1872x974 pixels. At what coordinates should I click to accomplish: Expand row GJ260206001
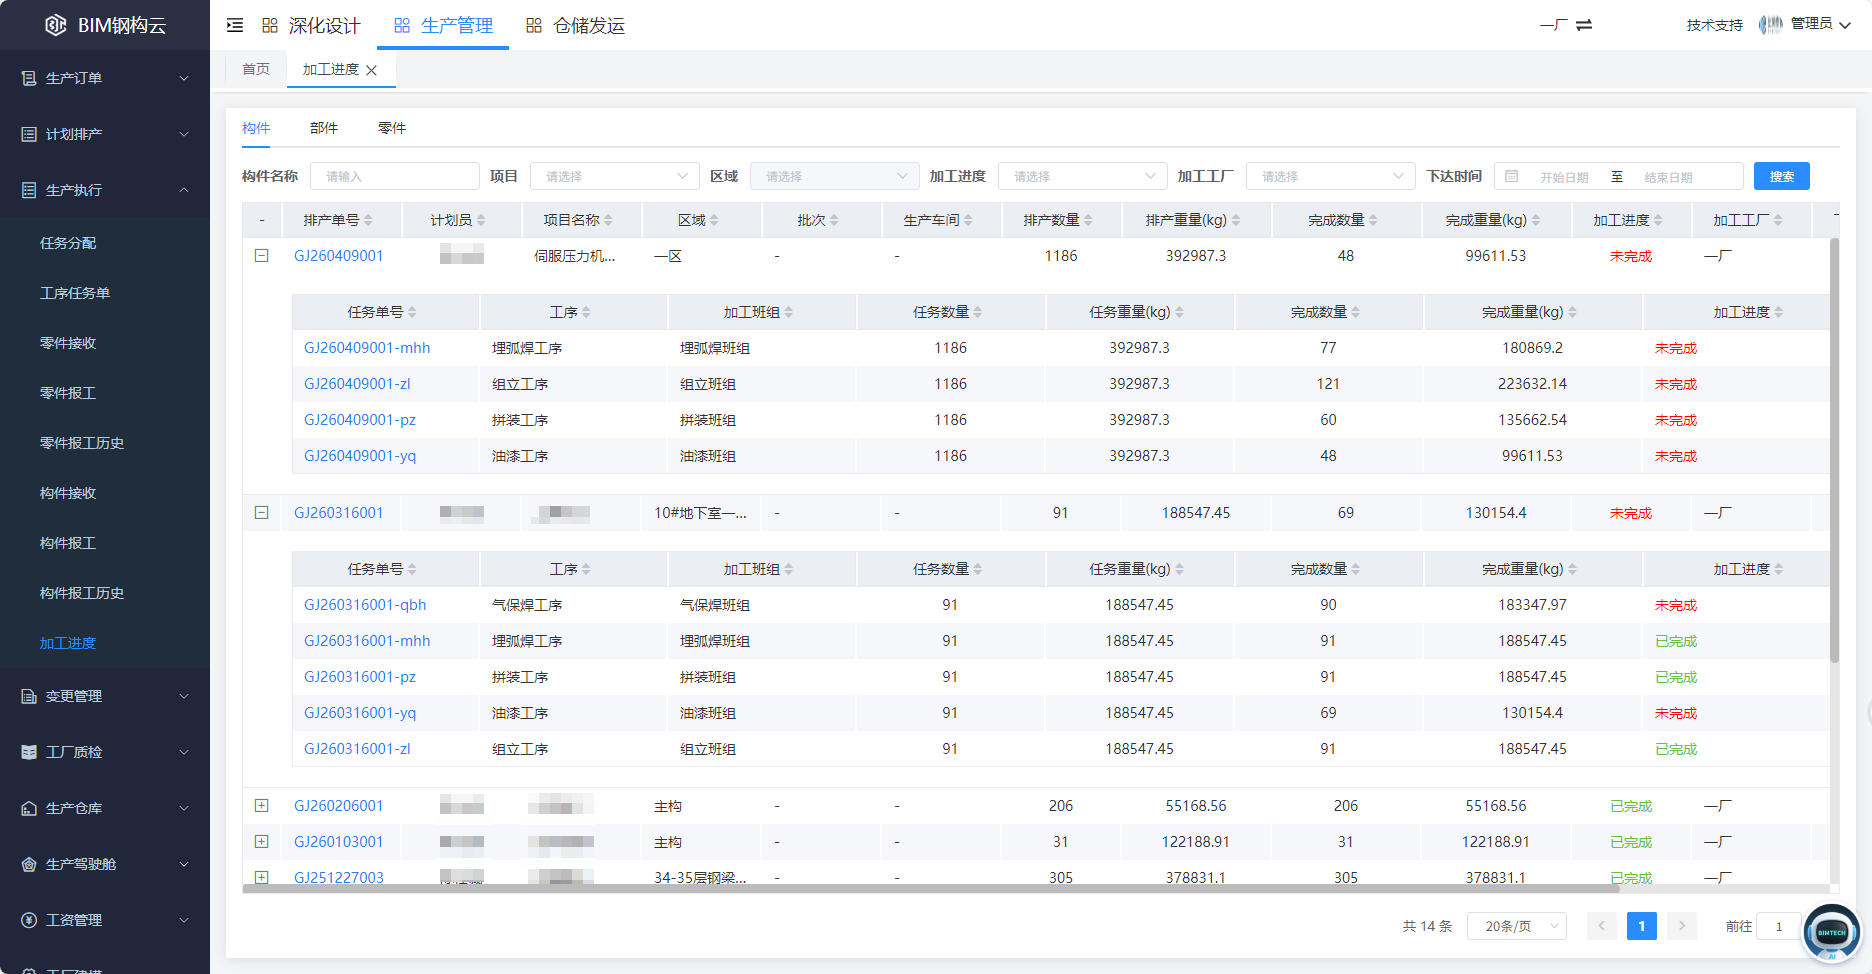click(261, 806)
